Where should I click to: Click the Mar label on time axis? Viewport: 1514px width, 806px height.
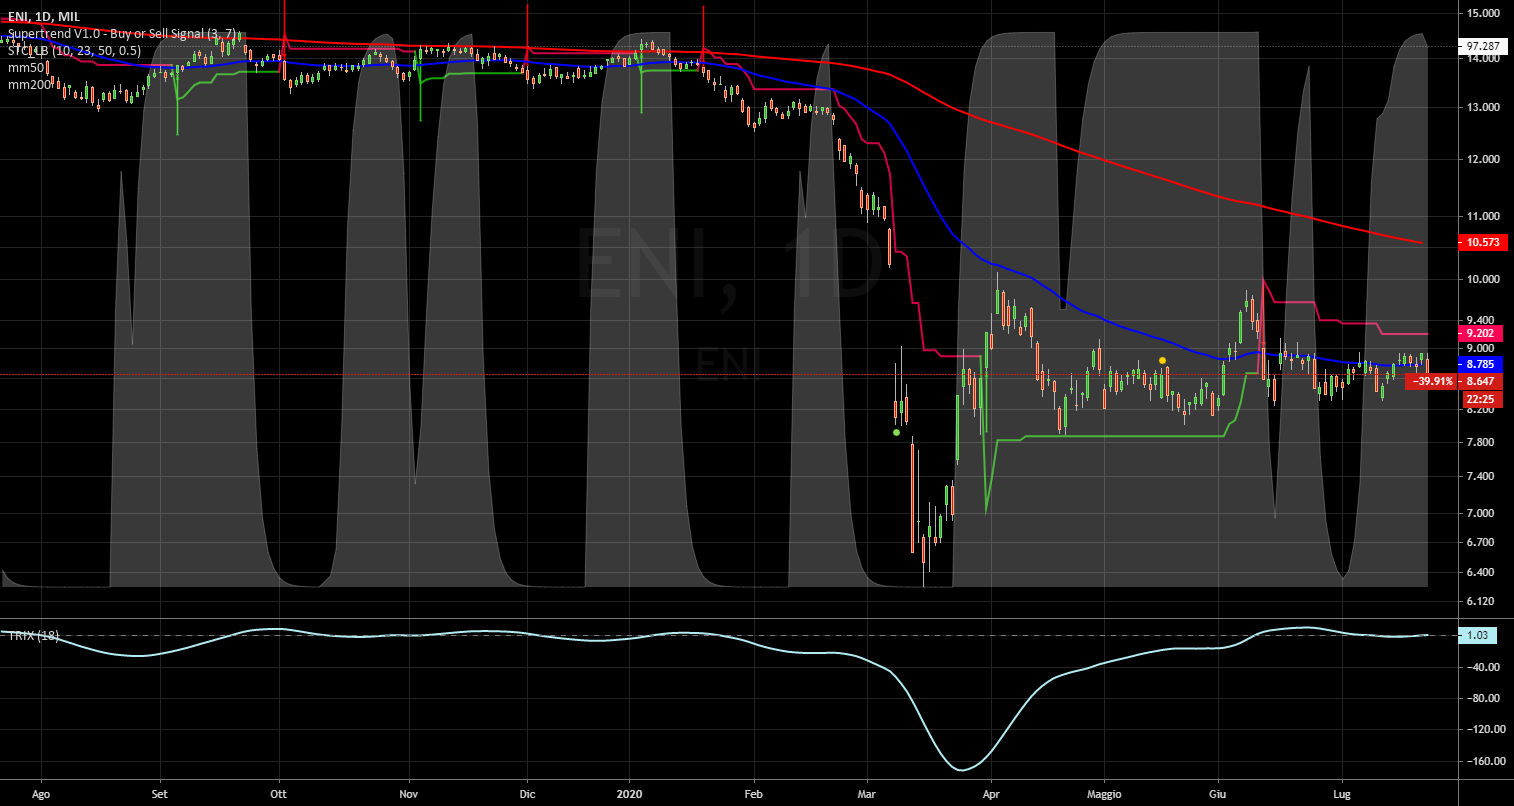pyautogui.click(x=868, y=795)
